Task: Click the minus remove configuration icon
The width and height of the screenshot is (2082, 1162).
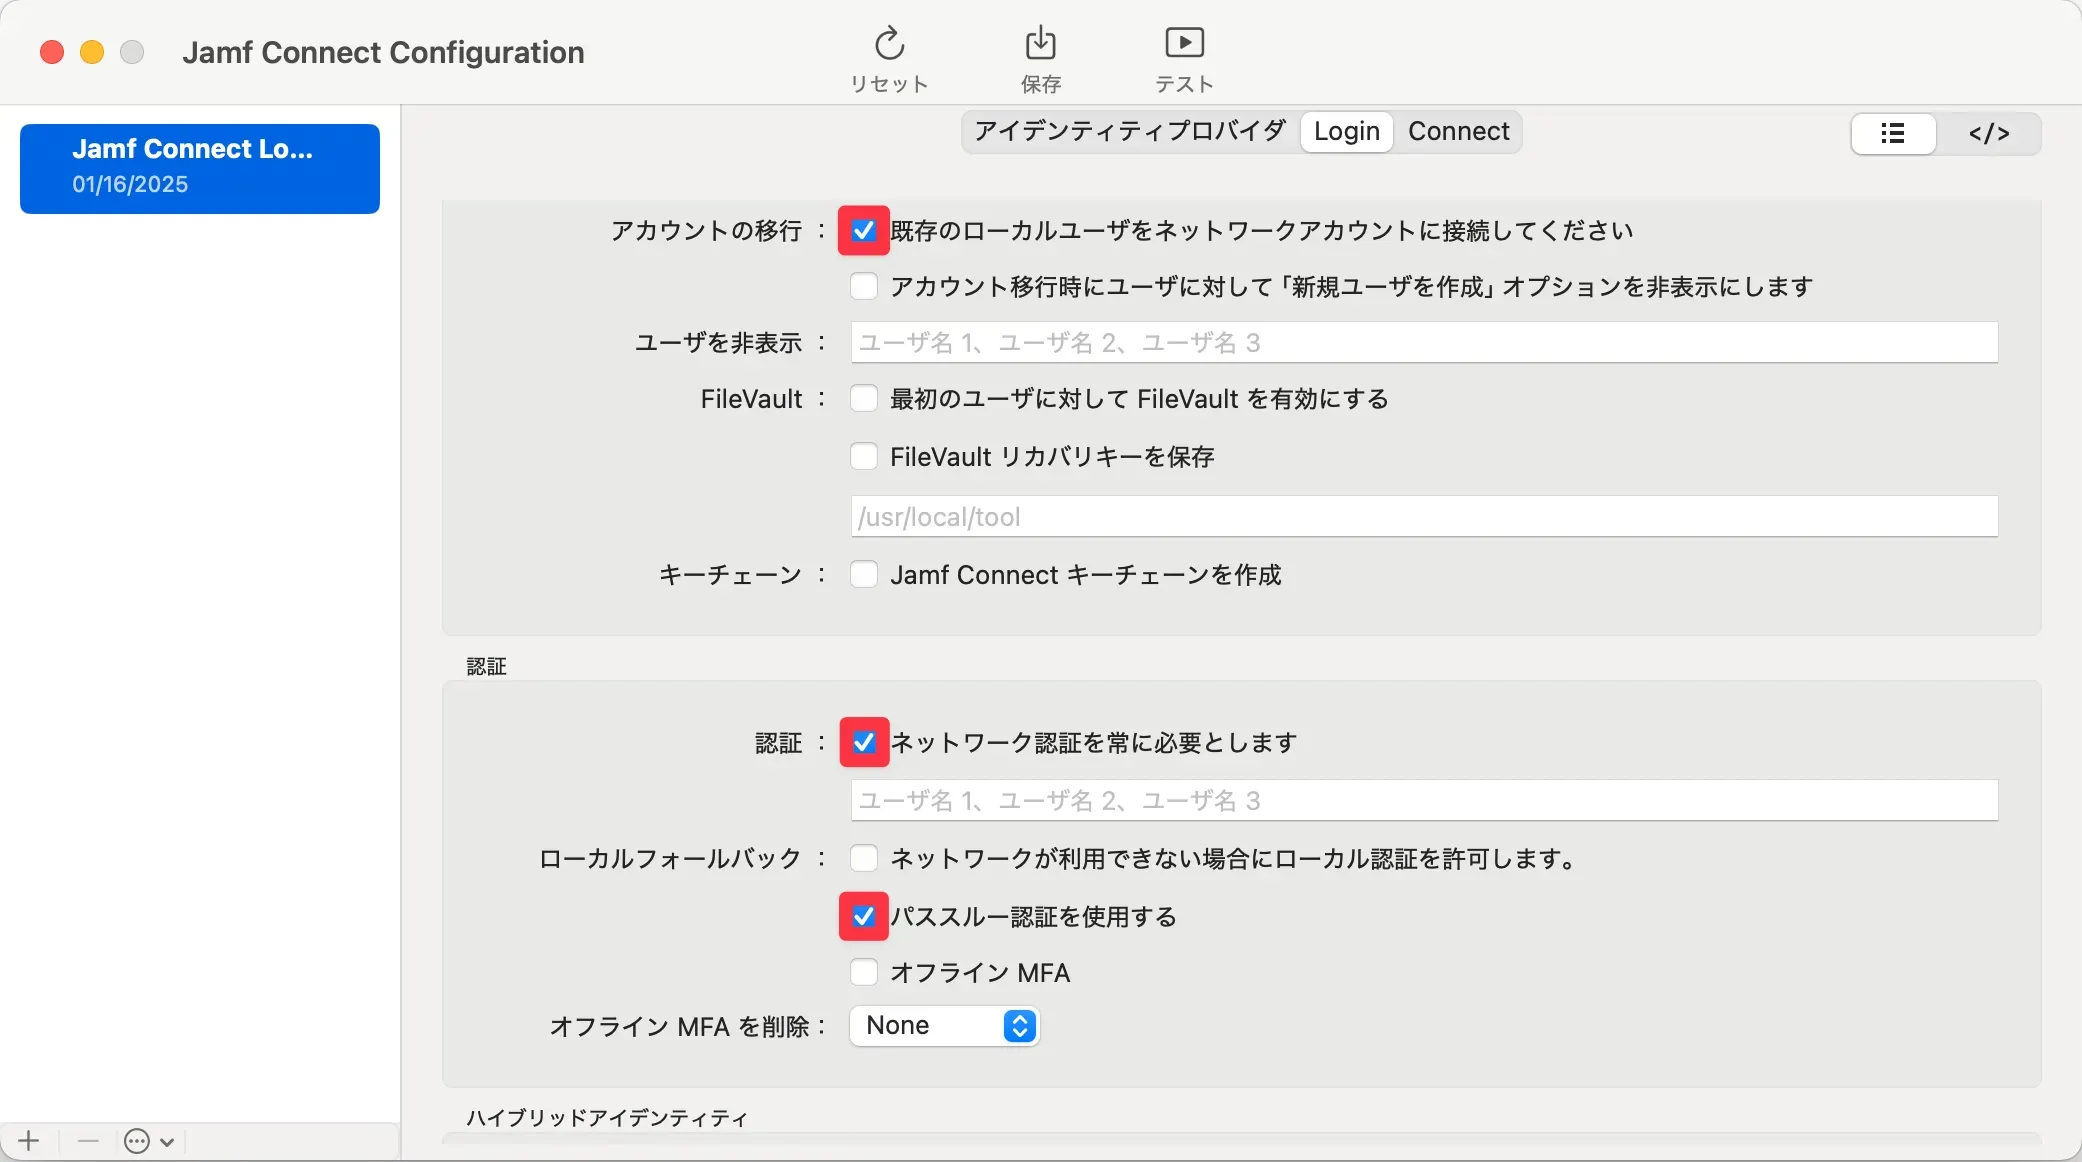Action: [x=88, y=1141]
